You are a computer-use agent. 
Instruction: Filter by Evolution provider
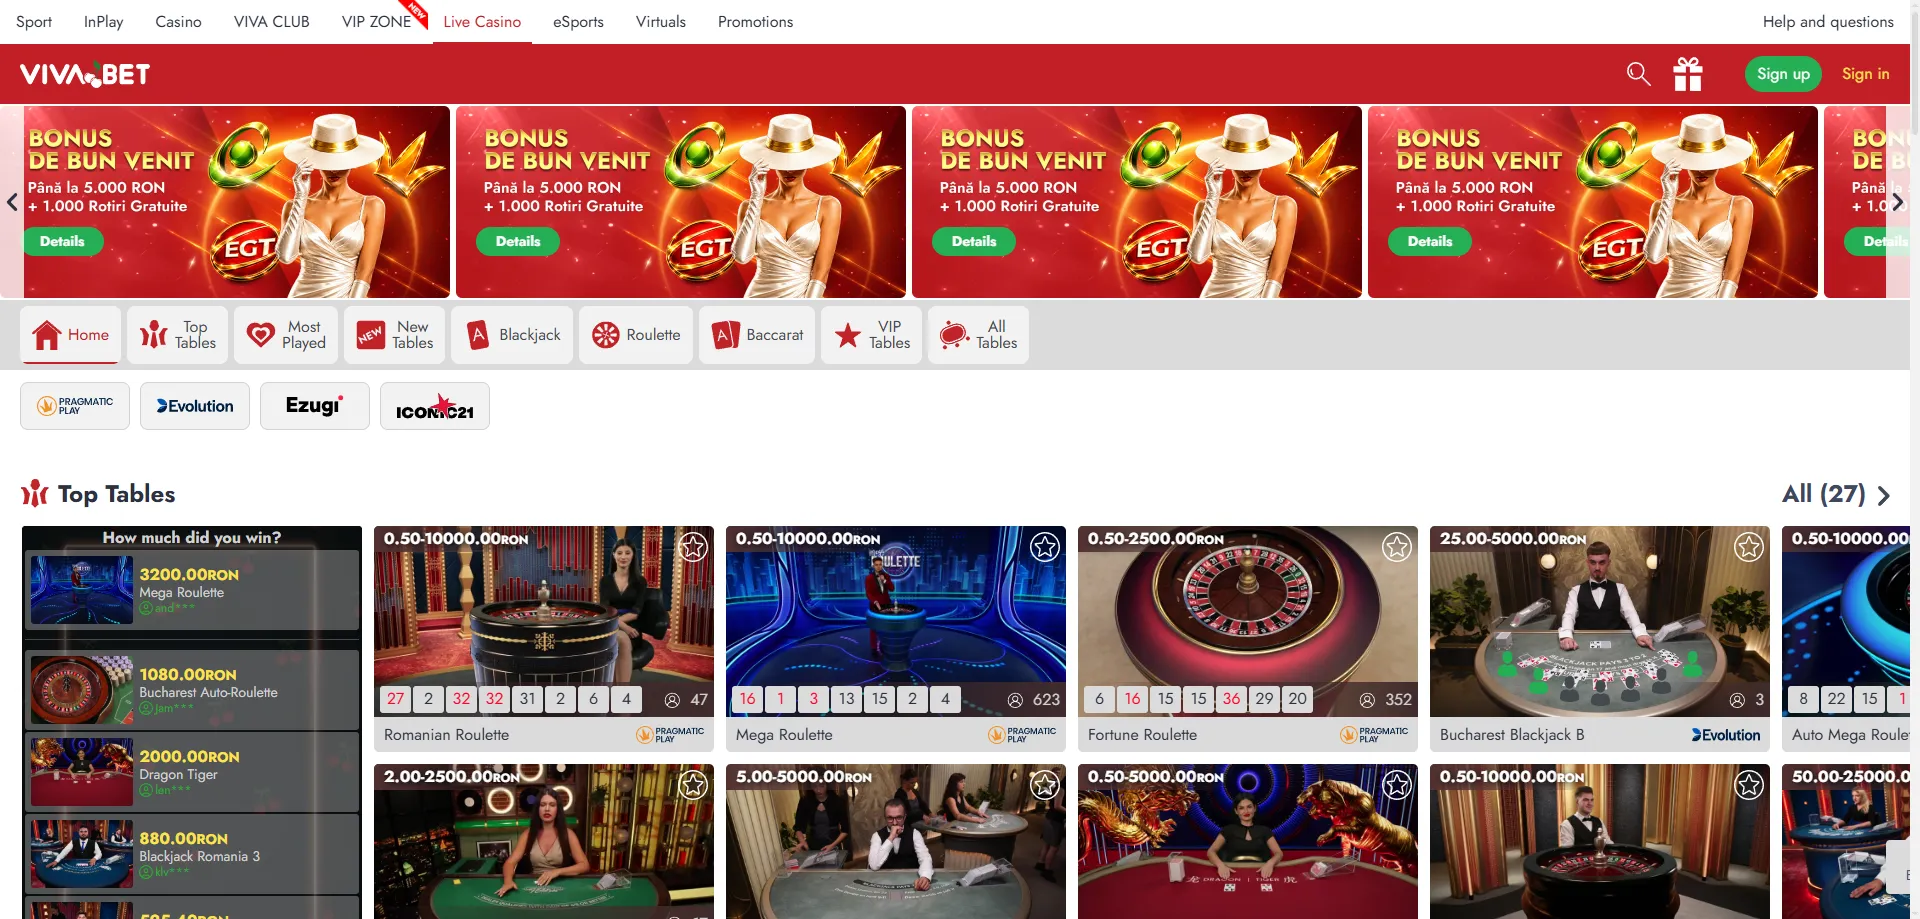point(195,406)
